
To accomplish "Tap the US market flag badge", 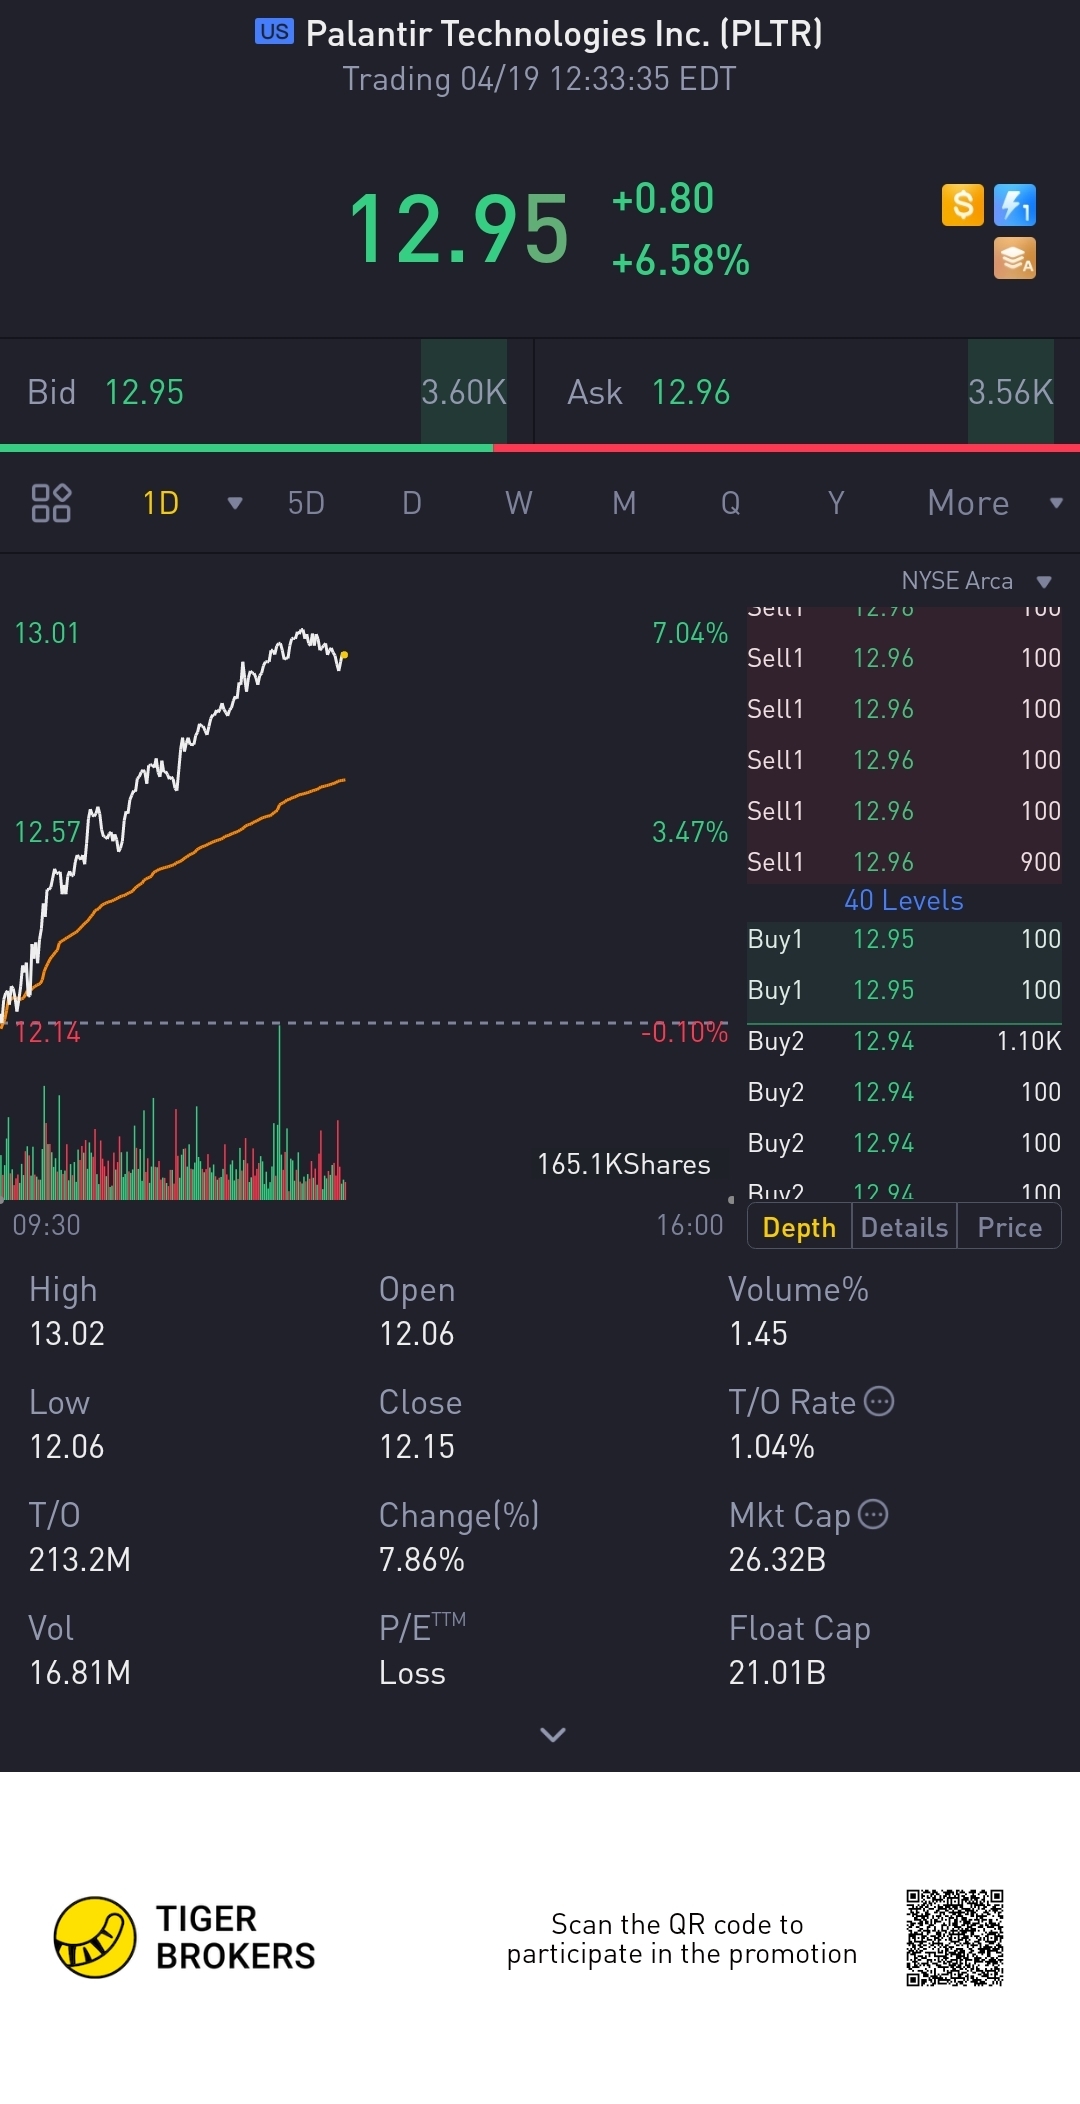I will click(x=274, y=32).
